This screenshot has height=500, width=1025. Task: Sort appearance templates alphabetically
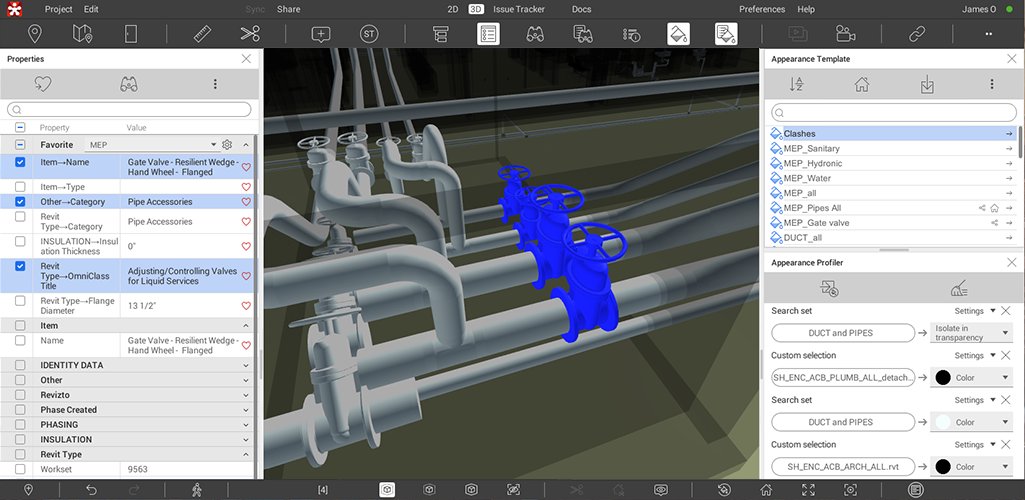797,85
